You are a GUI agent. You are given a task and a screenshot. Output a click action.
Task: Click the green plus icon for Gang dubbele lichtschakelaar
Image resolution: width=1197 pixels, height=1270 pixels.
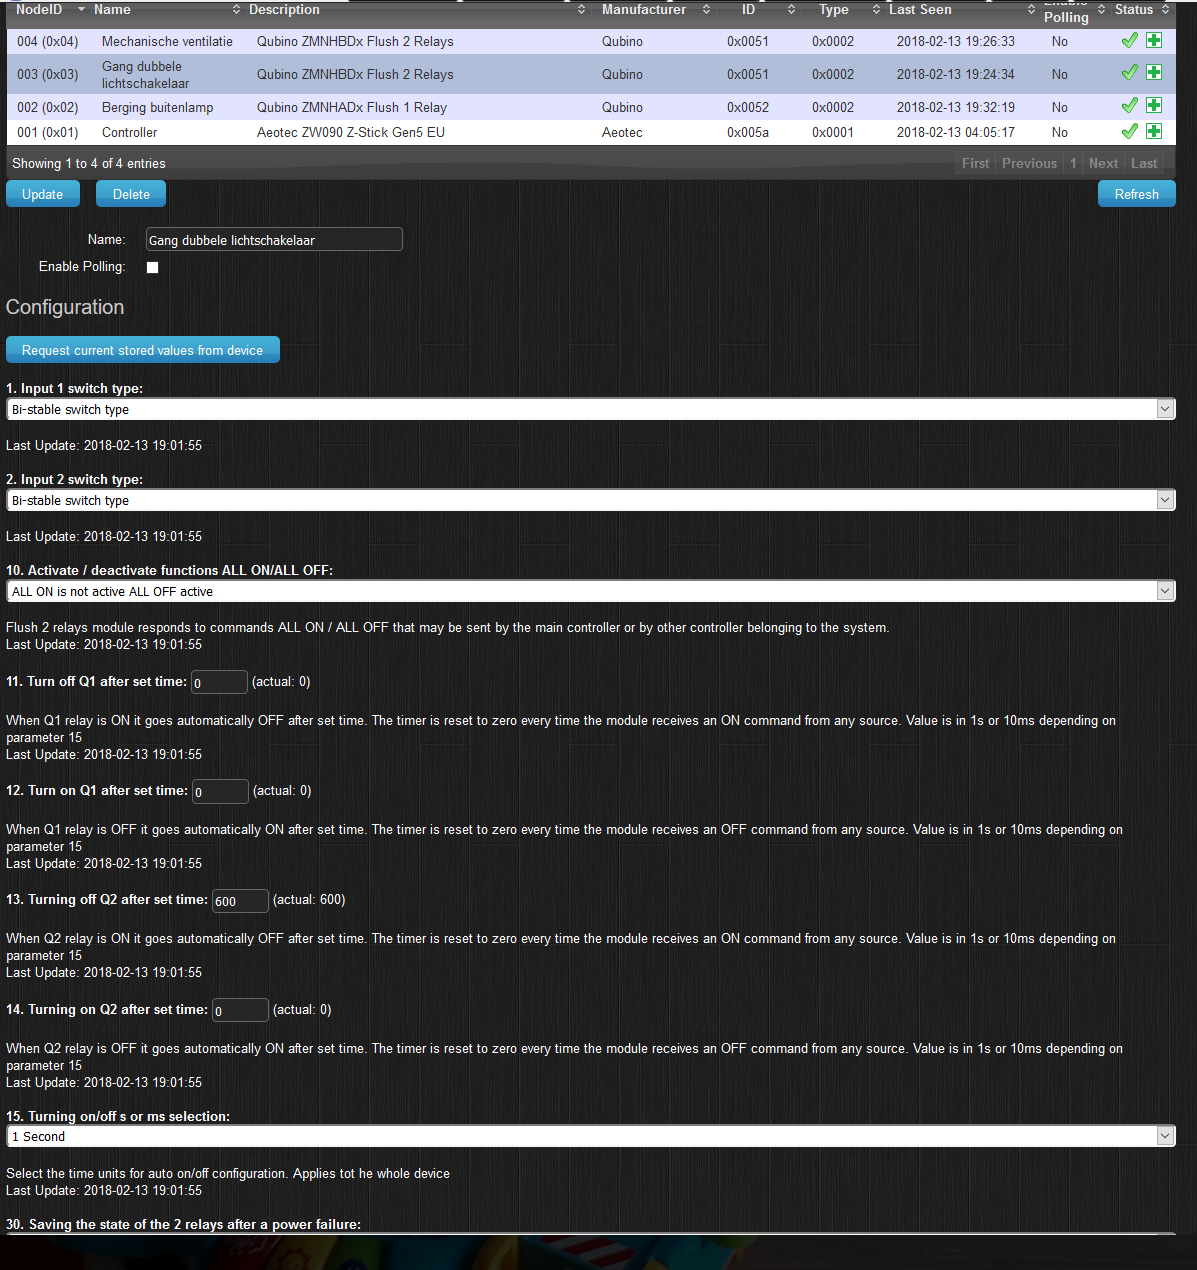click(1154, 72)
